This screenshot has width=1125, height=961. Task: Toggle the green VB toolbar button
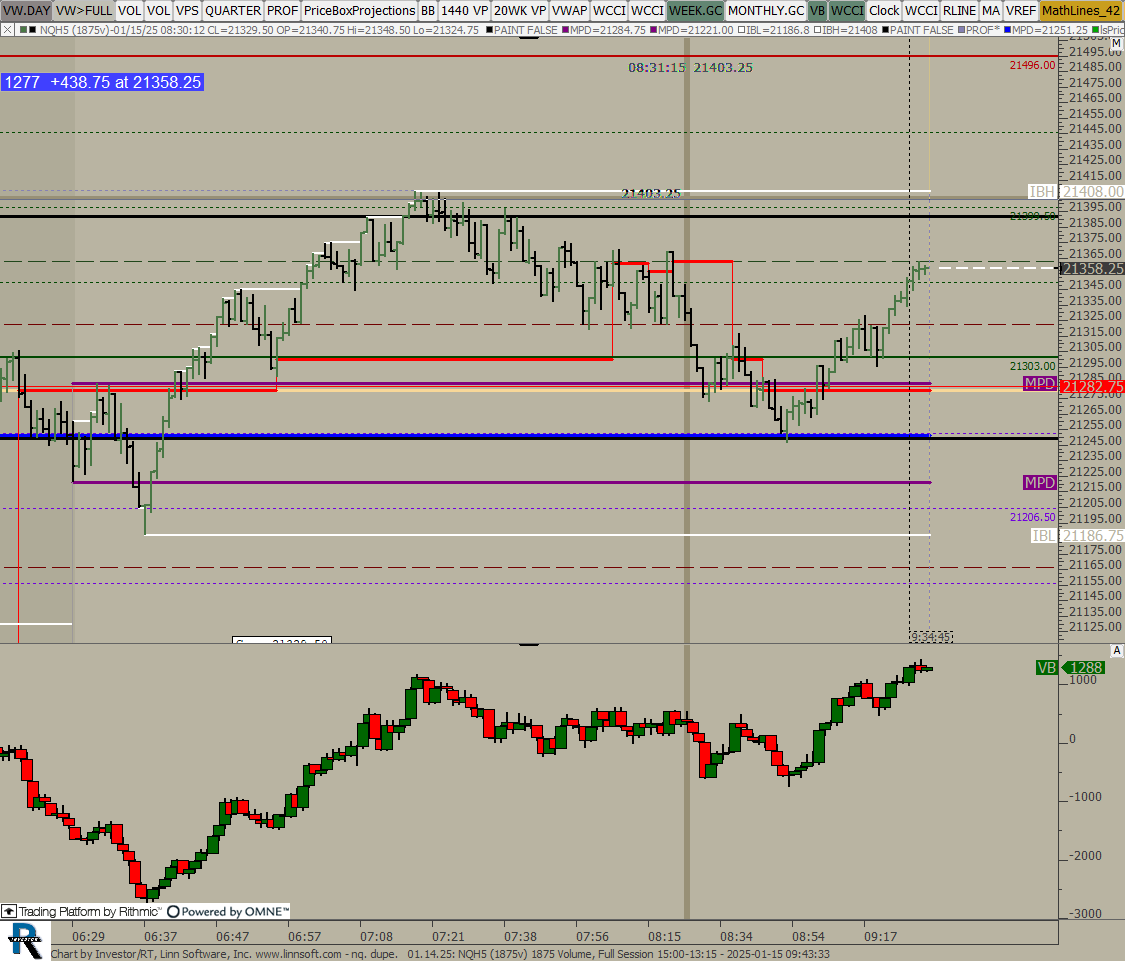pos(817,10)
